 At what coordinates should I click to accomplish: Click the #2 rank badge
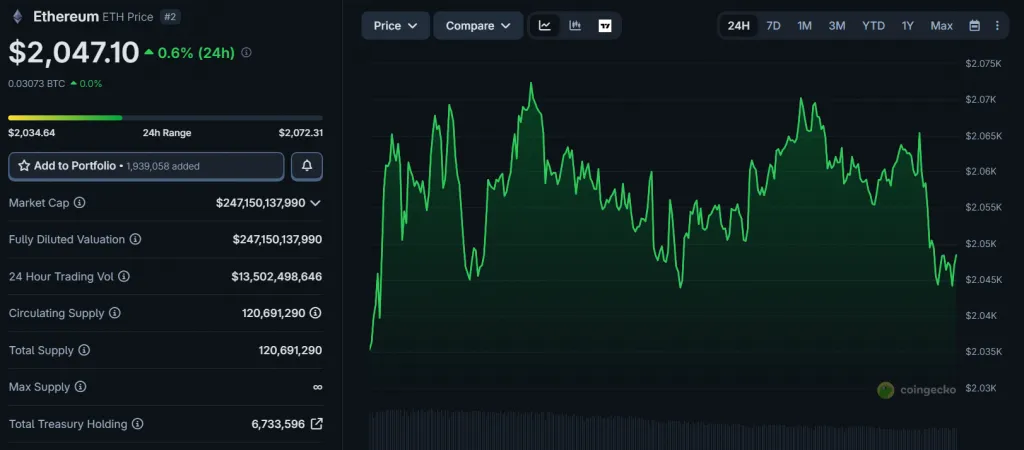coord(170,17)
